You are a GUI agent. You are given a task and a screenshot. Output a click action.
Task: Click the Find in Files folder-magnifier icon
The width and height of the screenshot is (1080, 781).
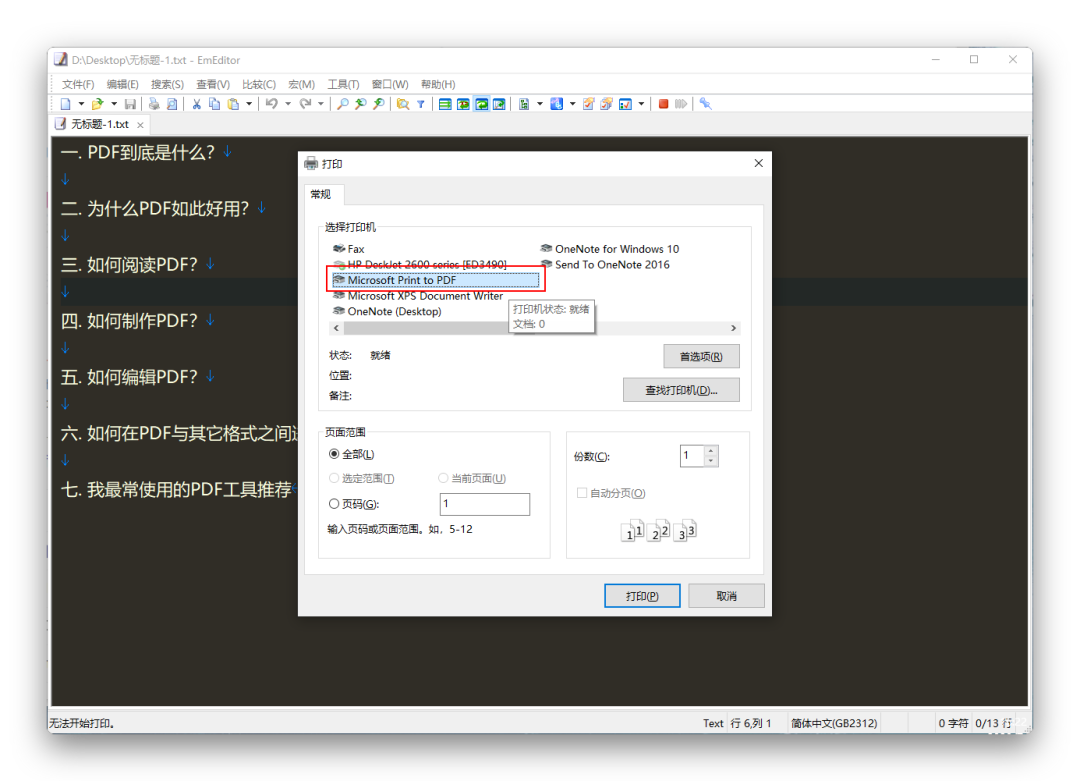click(x=402, y=104)
